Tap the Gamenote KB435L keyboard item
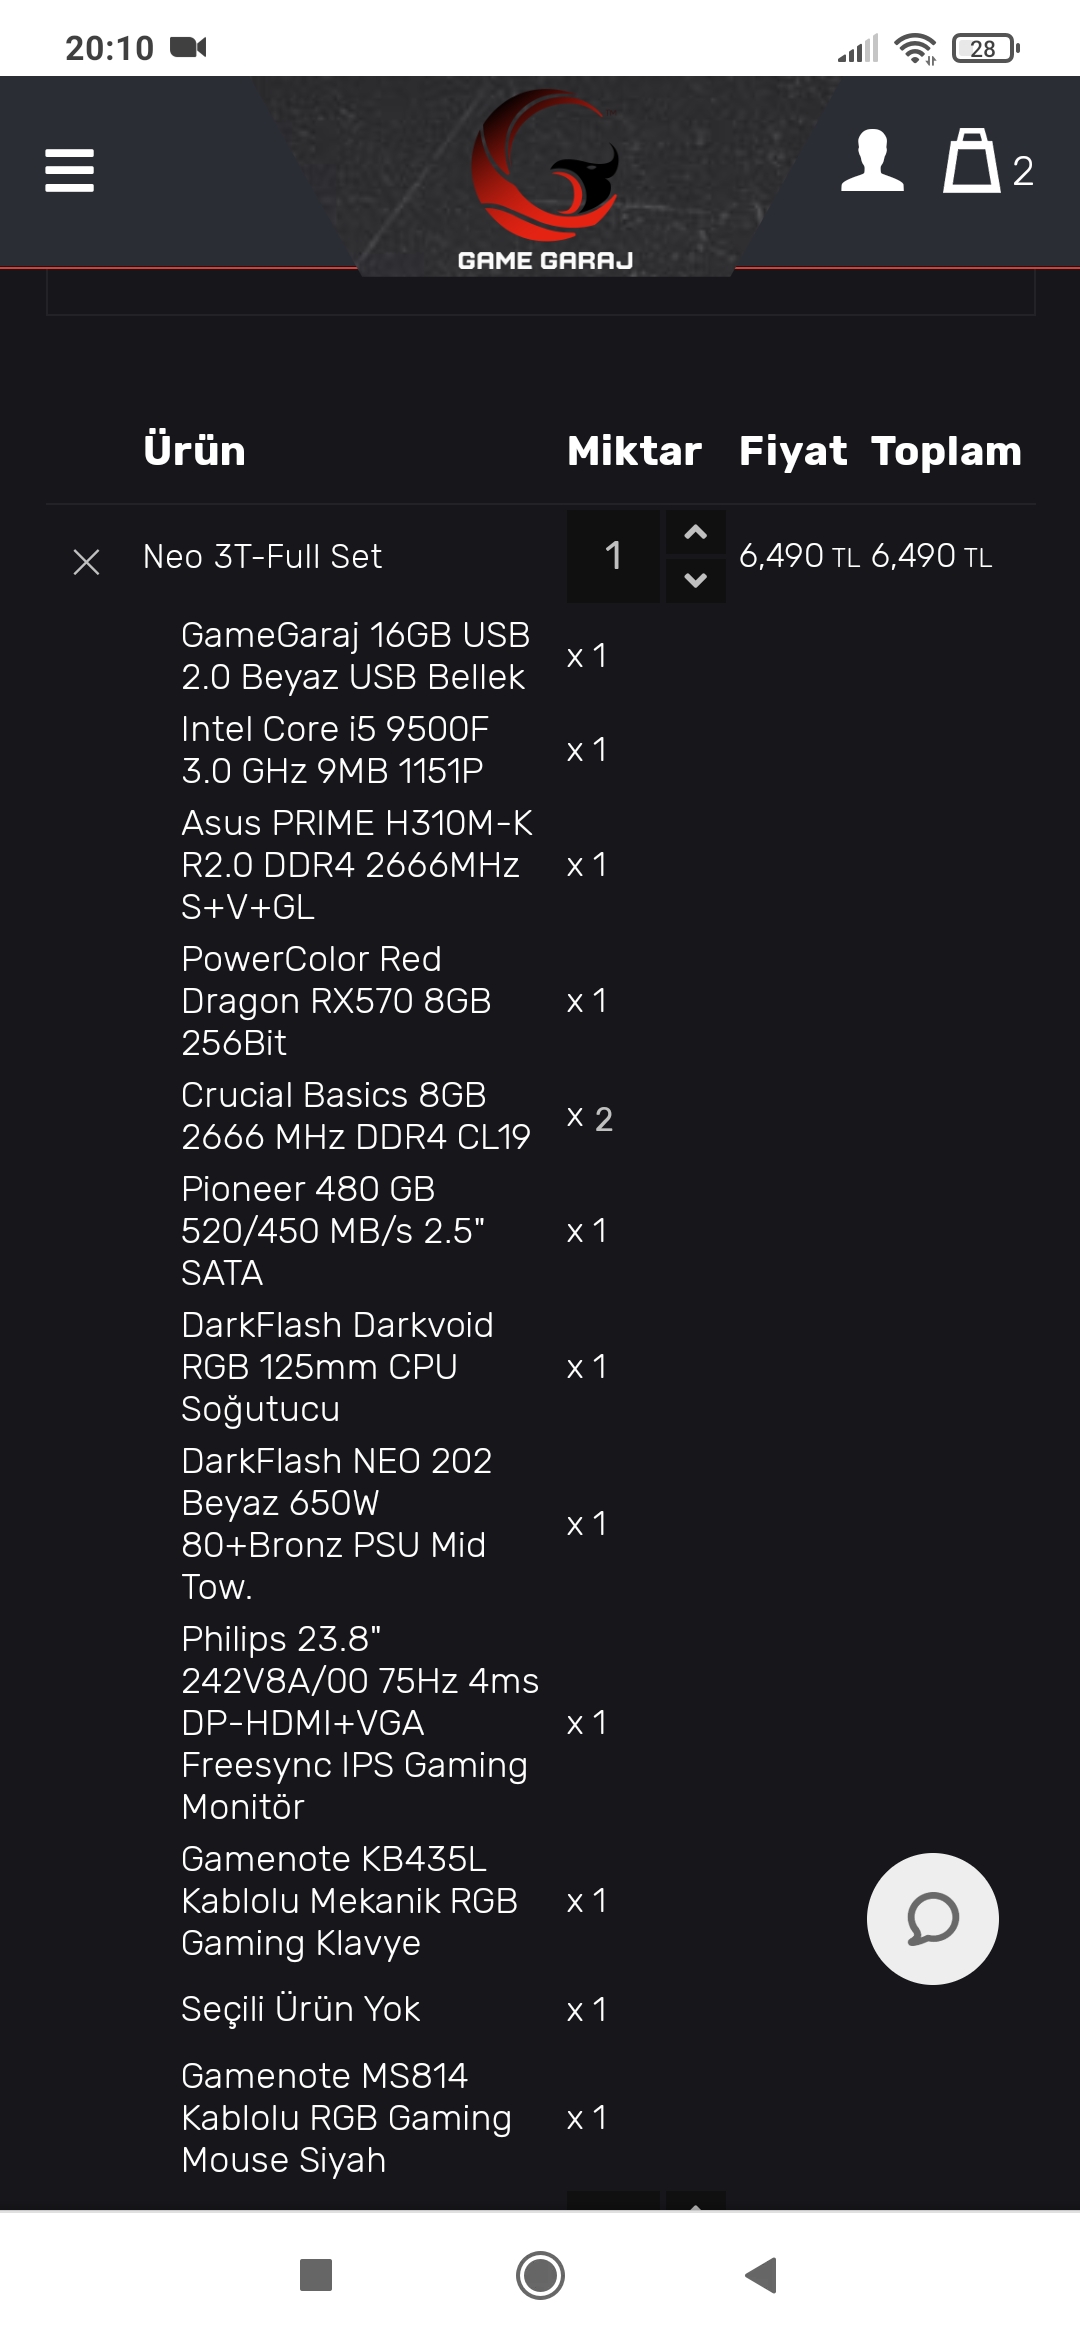Screen dimensions: 1080x2340 pos(349,1900)
